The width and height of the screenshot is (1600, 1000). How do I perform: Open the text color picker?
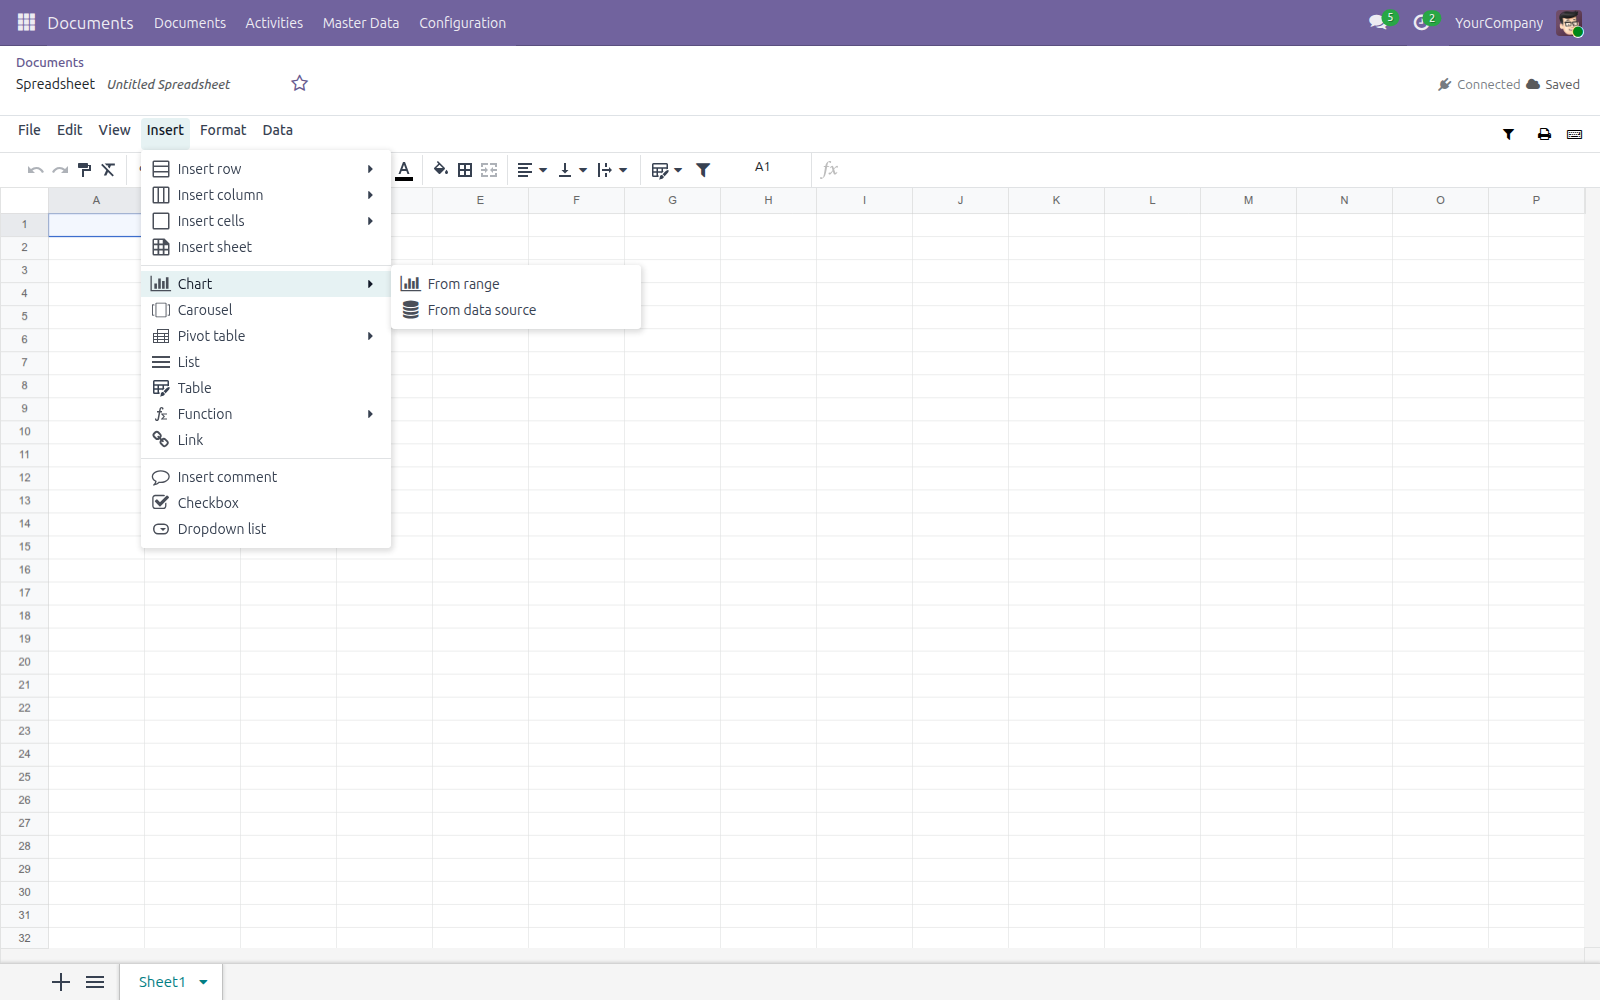point(404,170)
